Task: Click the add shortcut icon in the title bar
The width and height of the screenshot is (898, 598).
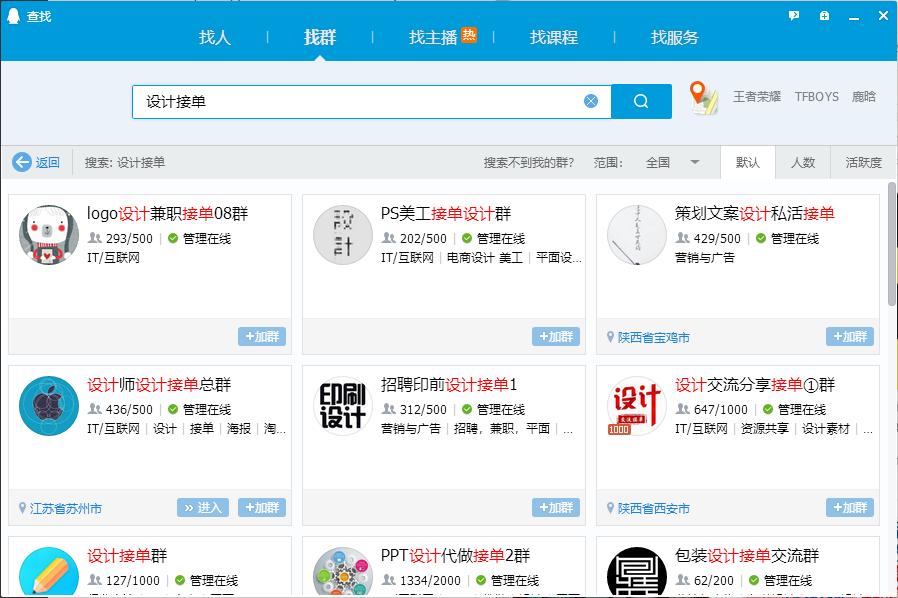Action: coord(823,13)
